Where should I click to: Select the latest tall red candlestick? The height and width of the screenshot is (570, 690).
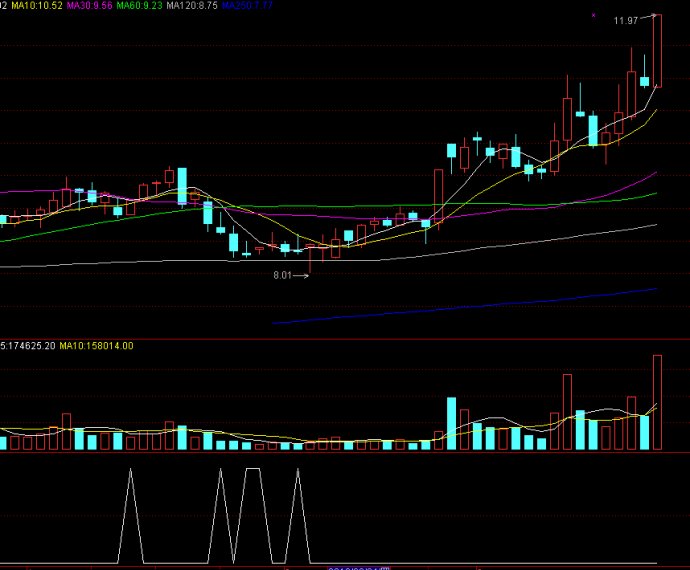click(x=657, y=50)
